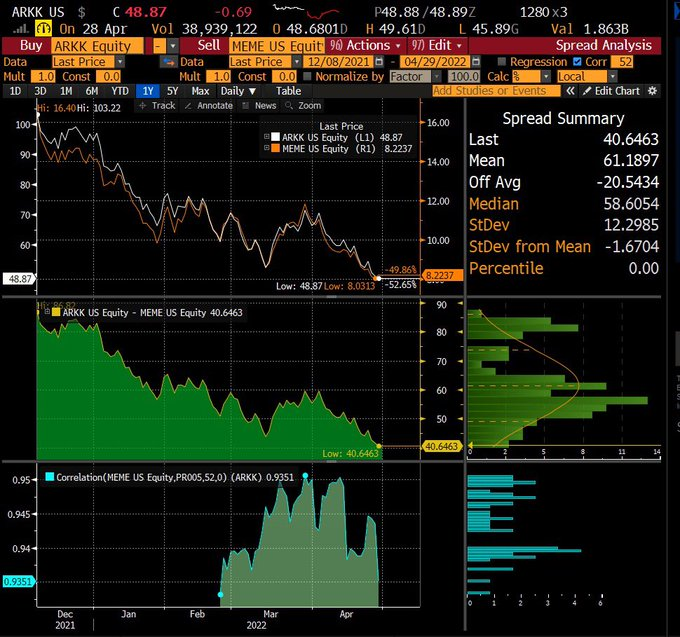
Task: Click the pencil icon beside Edit Chart
Action: coord(587,91)
